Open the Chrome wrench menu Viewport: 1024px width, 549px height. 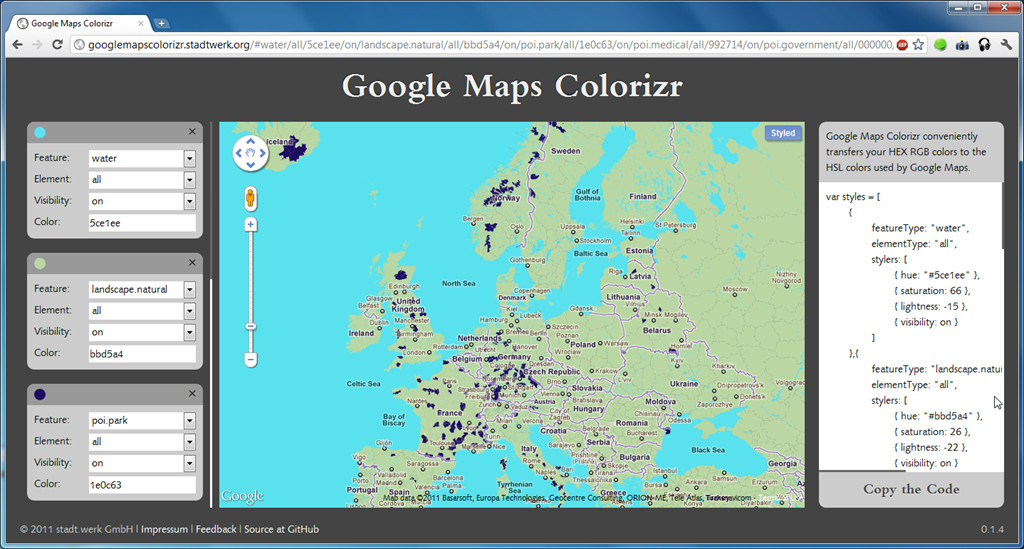(x=1006, y=44)
